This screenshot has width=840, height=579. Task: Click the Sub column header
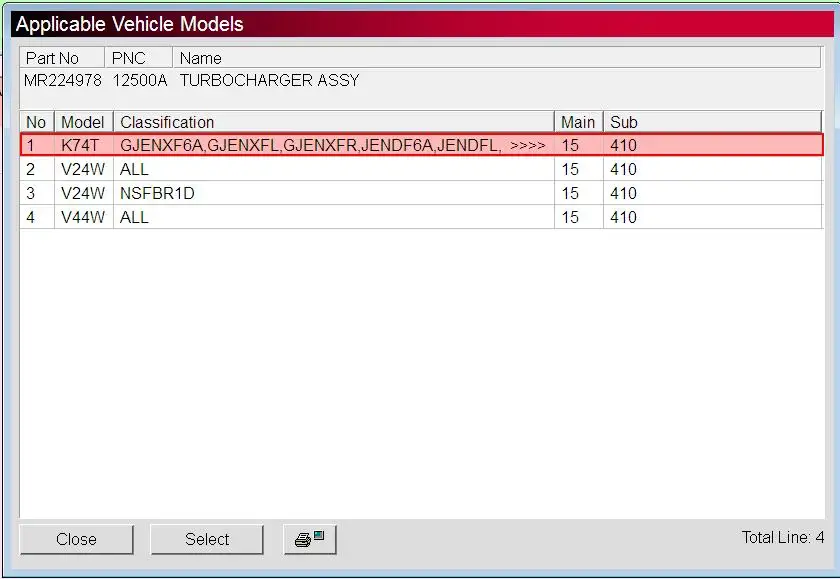point(712,122)
